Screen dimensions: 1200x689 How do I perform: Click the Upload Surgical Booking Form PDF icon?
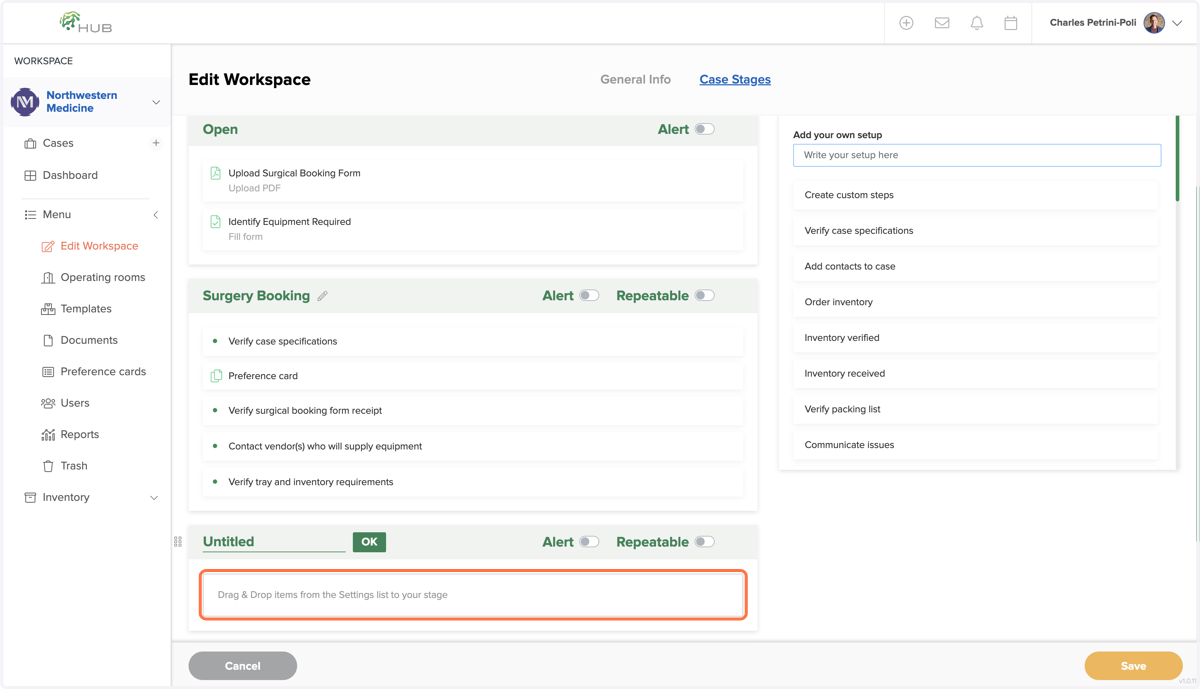click(x=215, y=173)
